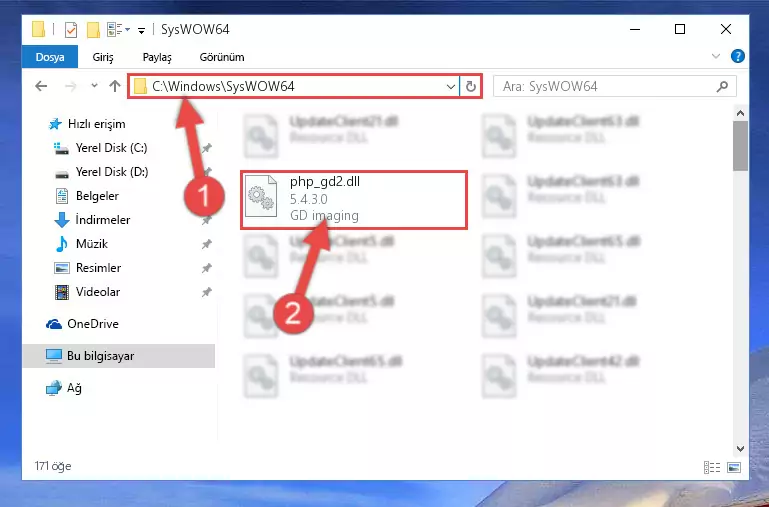The width and height of the screenshot is (769, 507).
Task: Maximize the SysWOW64 window
Action: click(680, 29)
